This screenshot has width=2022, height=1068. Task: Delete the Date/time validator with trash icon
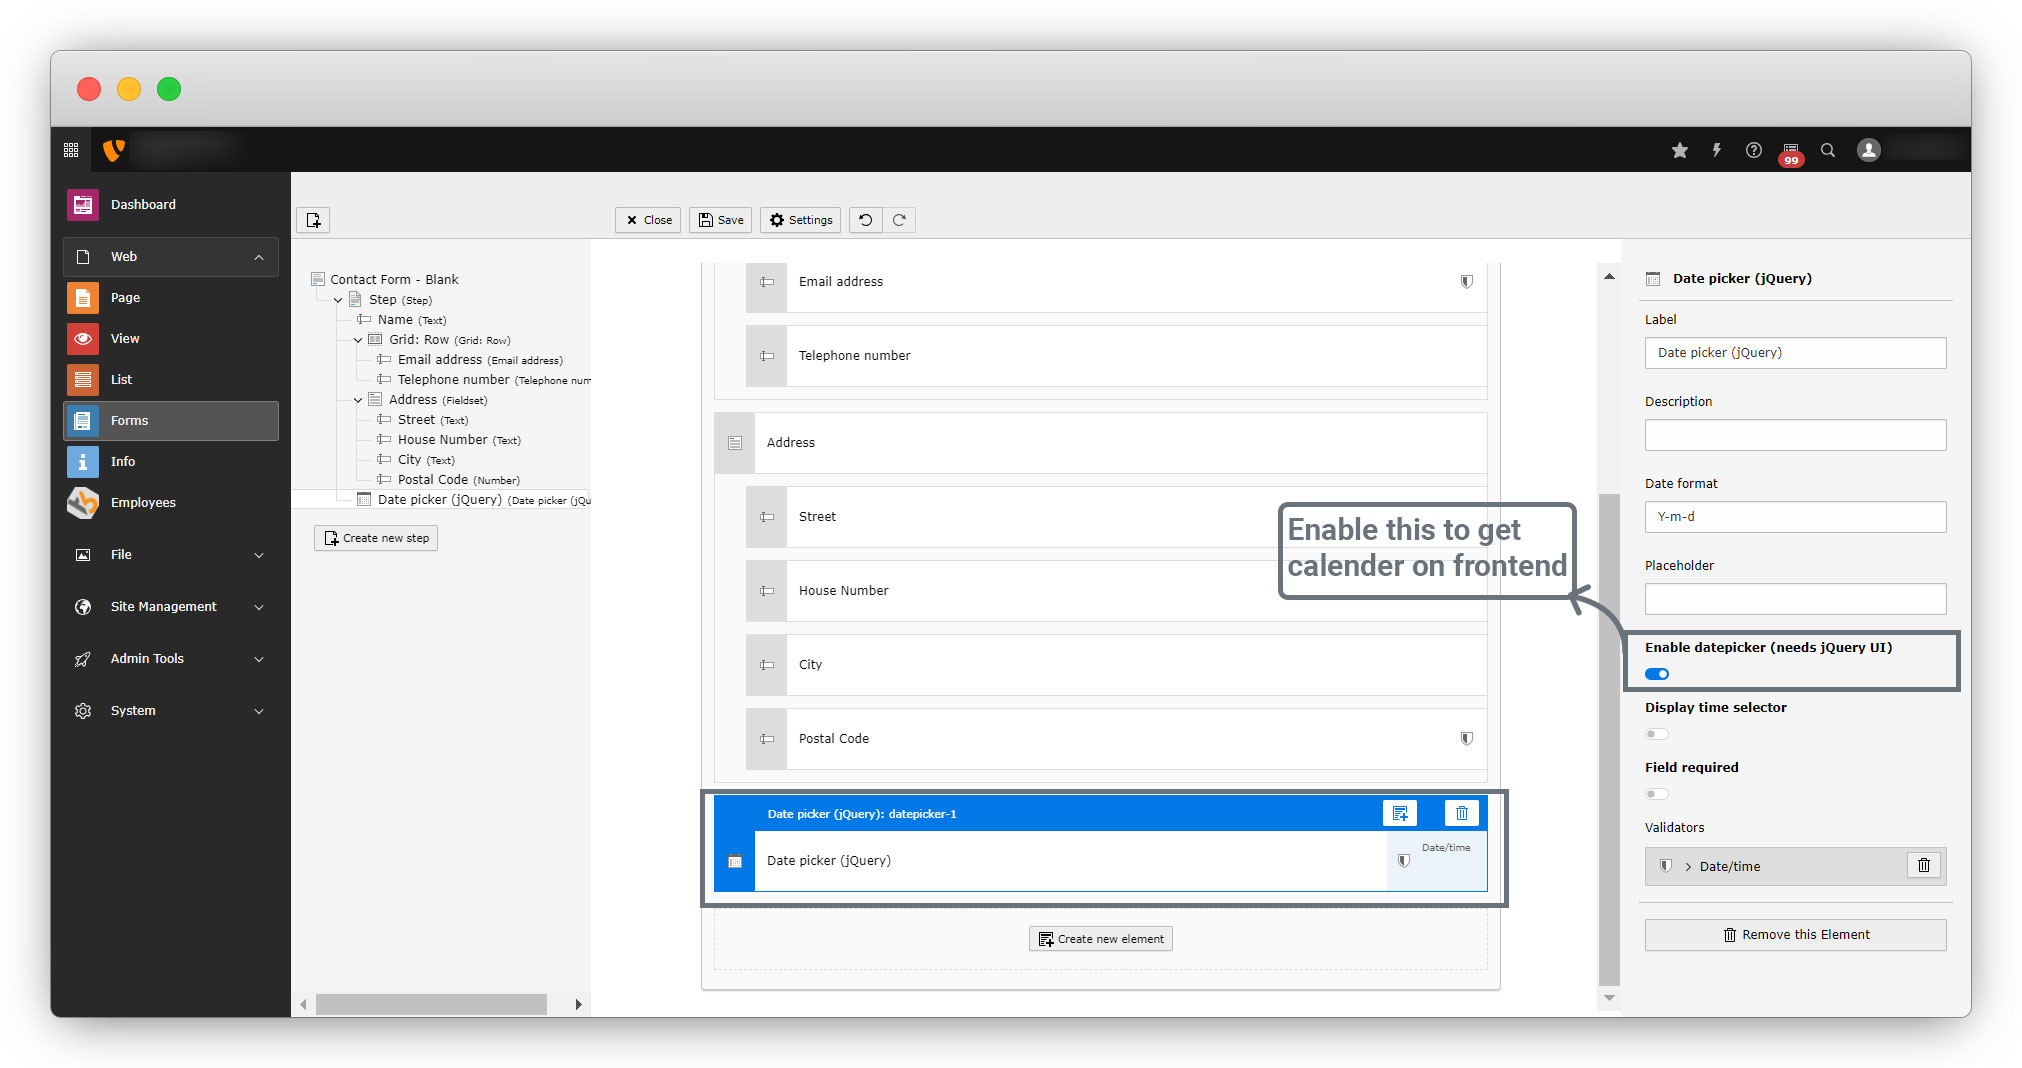[1923, 866]
